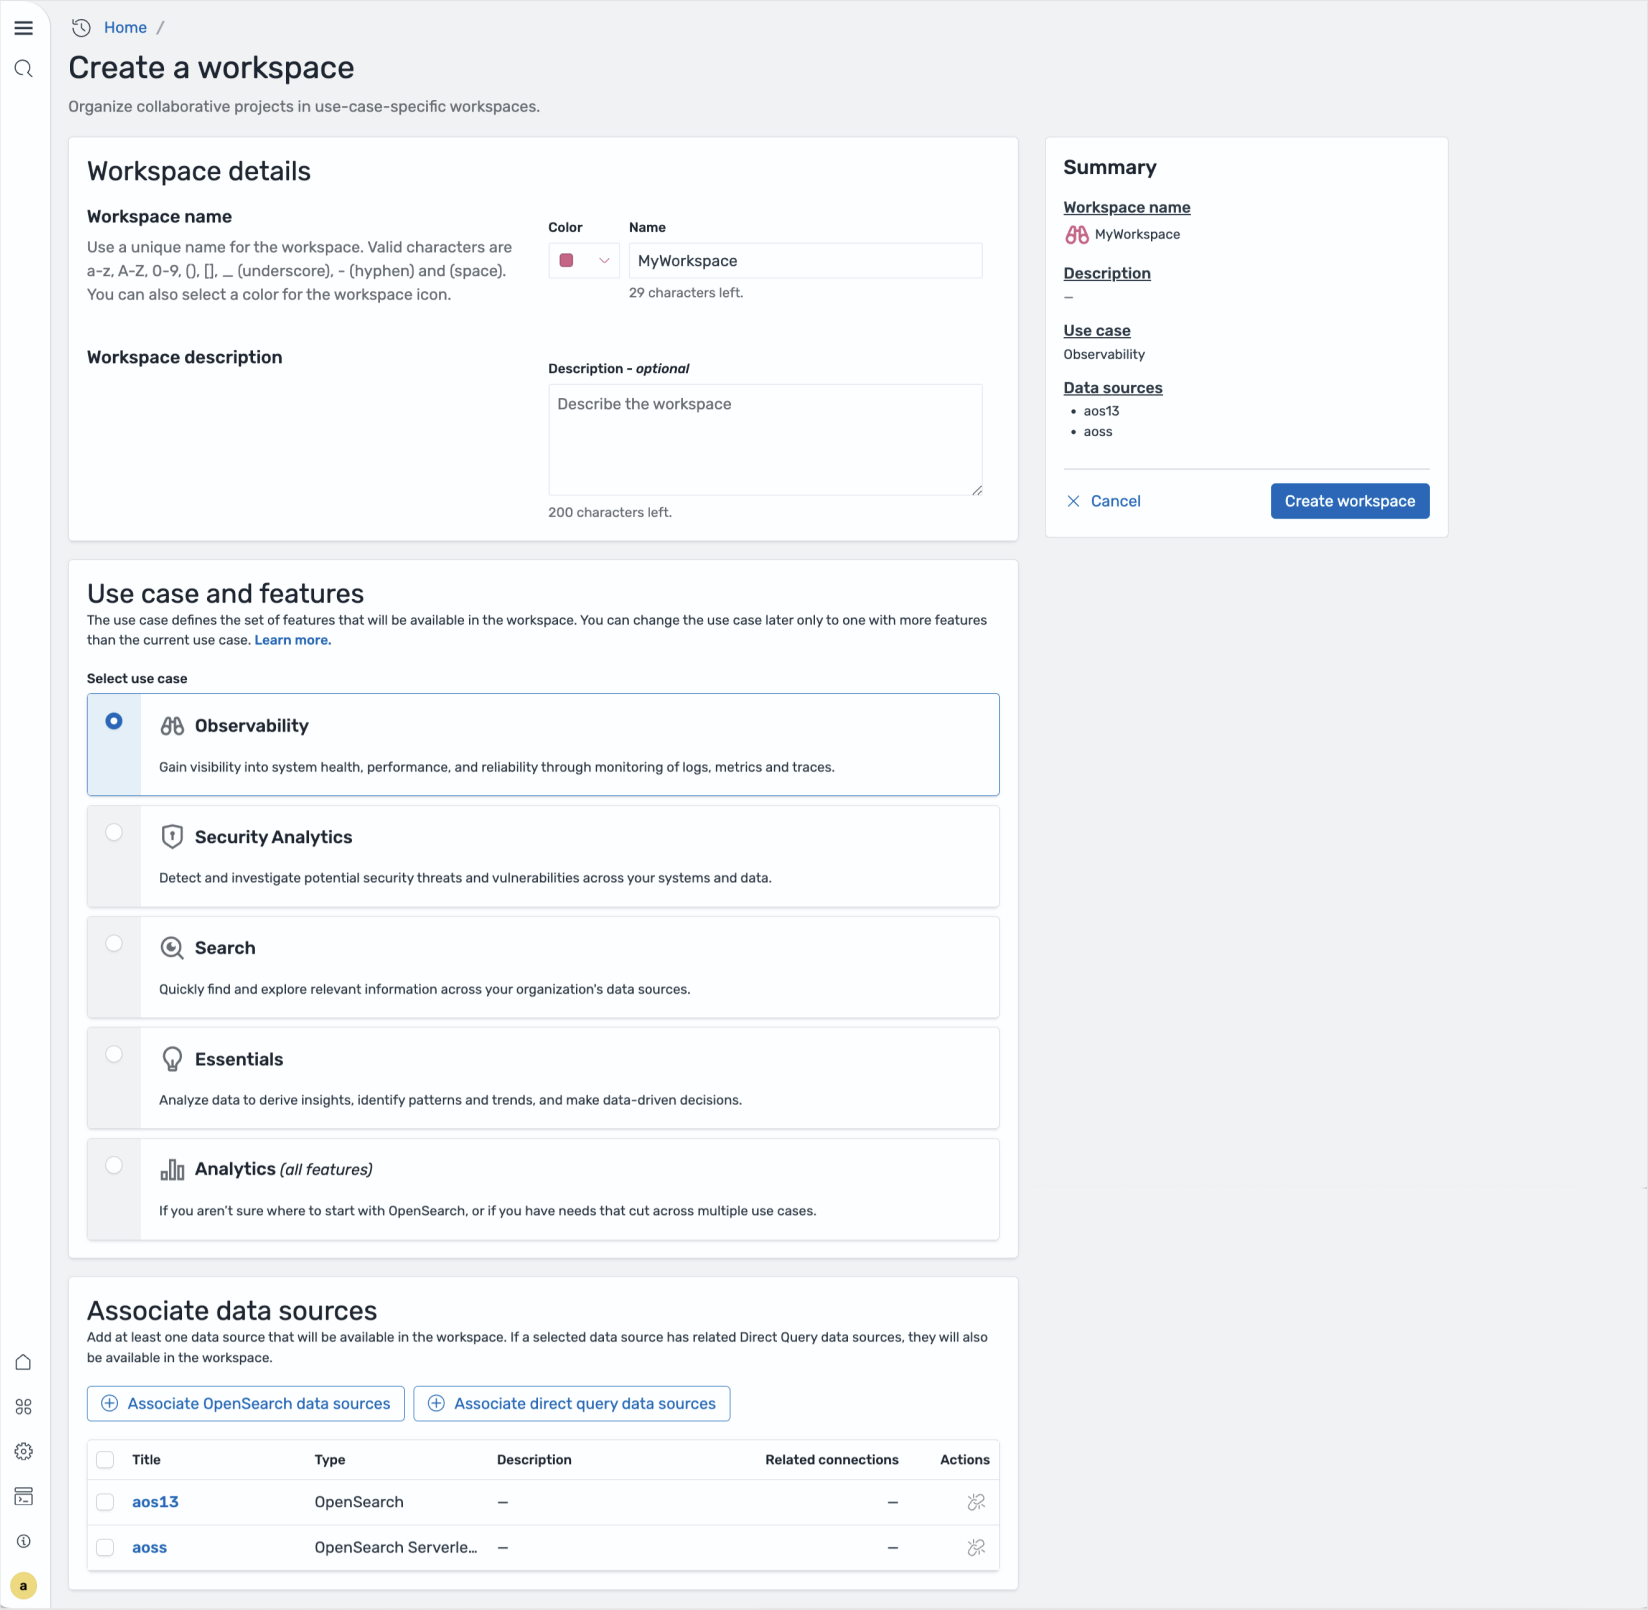Click the binoculars icon in Summary

click(x=1077, y=235)
